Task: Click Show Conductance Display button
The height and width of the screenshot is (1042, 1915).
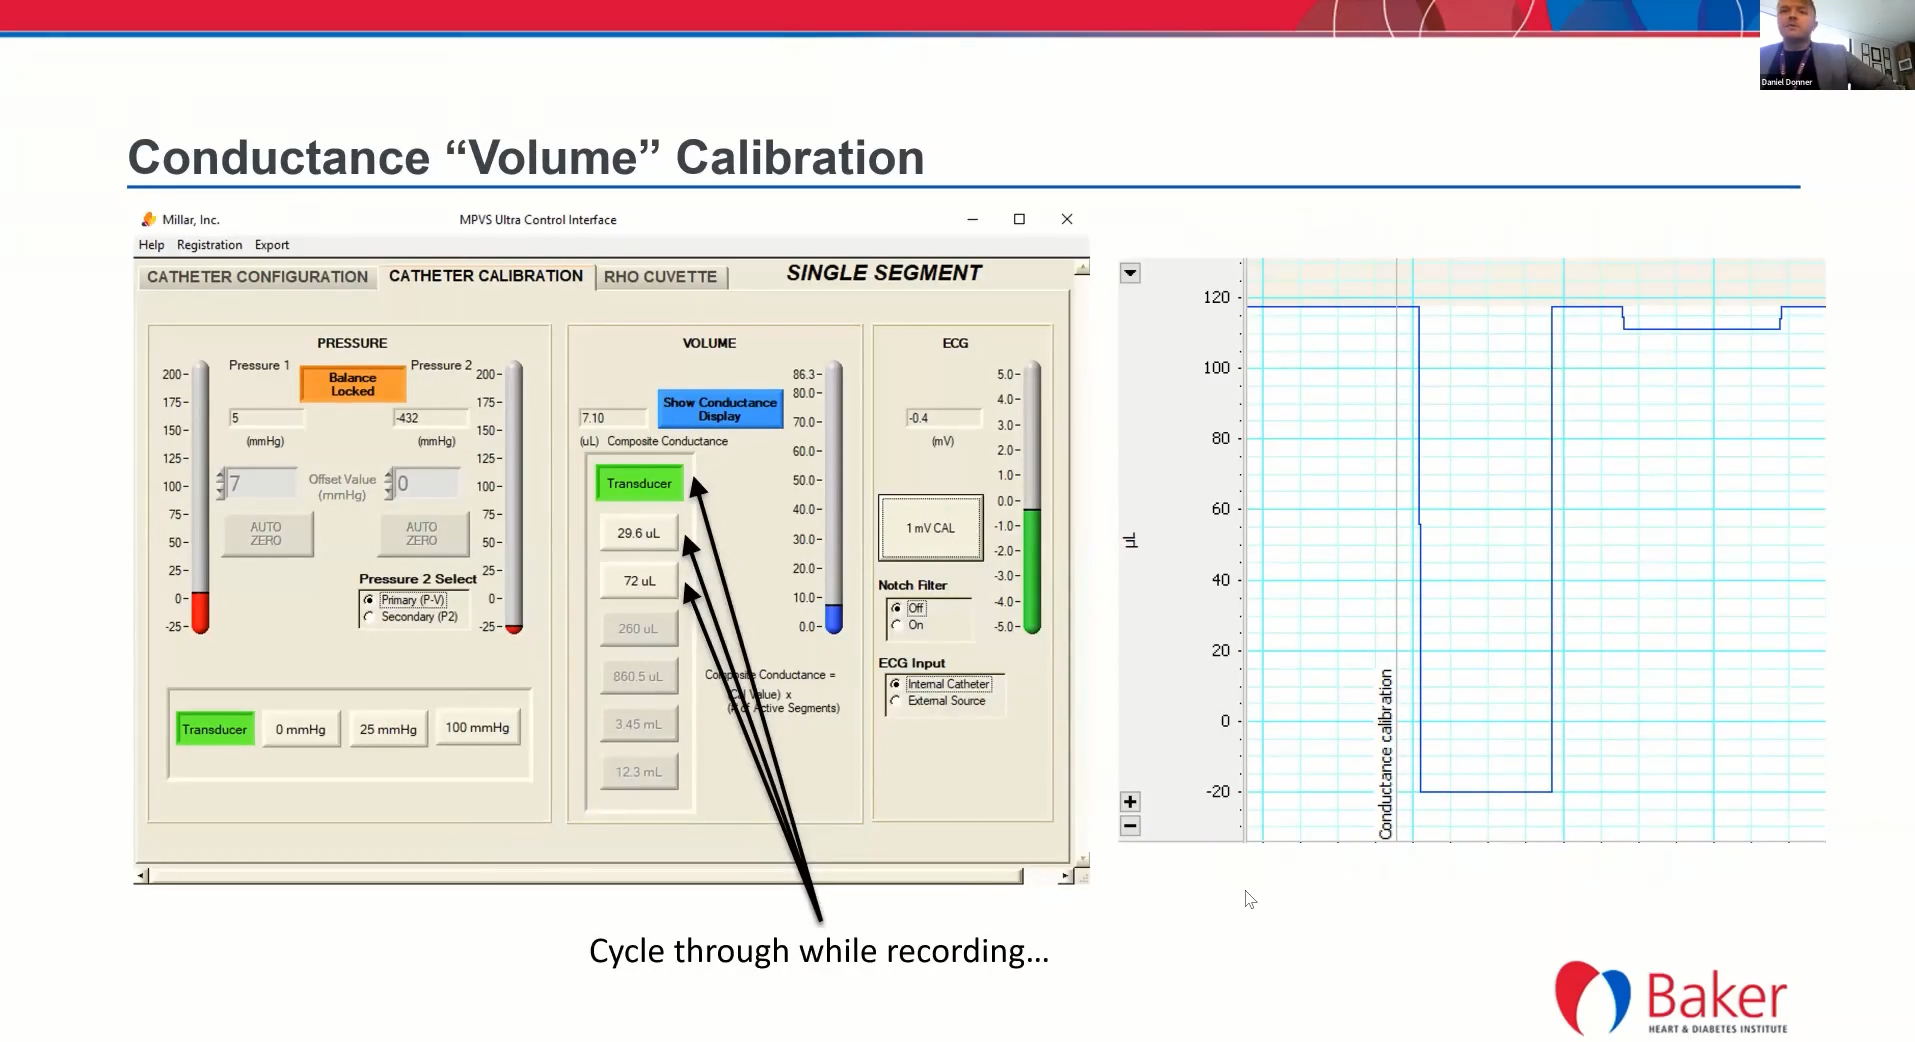Action: click(x=719, y=409)
